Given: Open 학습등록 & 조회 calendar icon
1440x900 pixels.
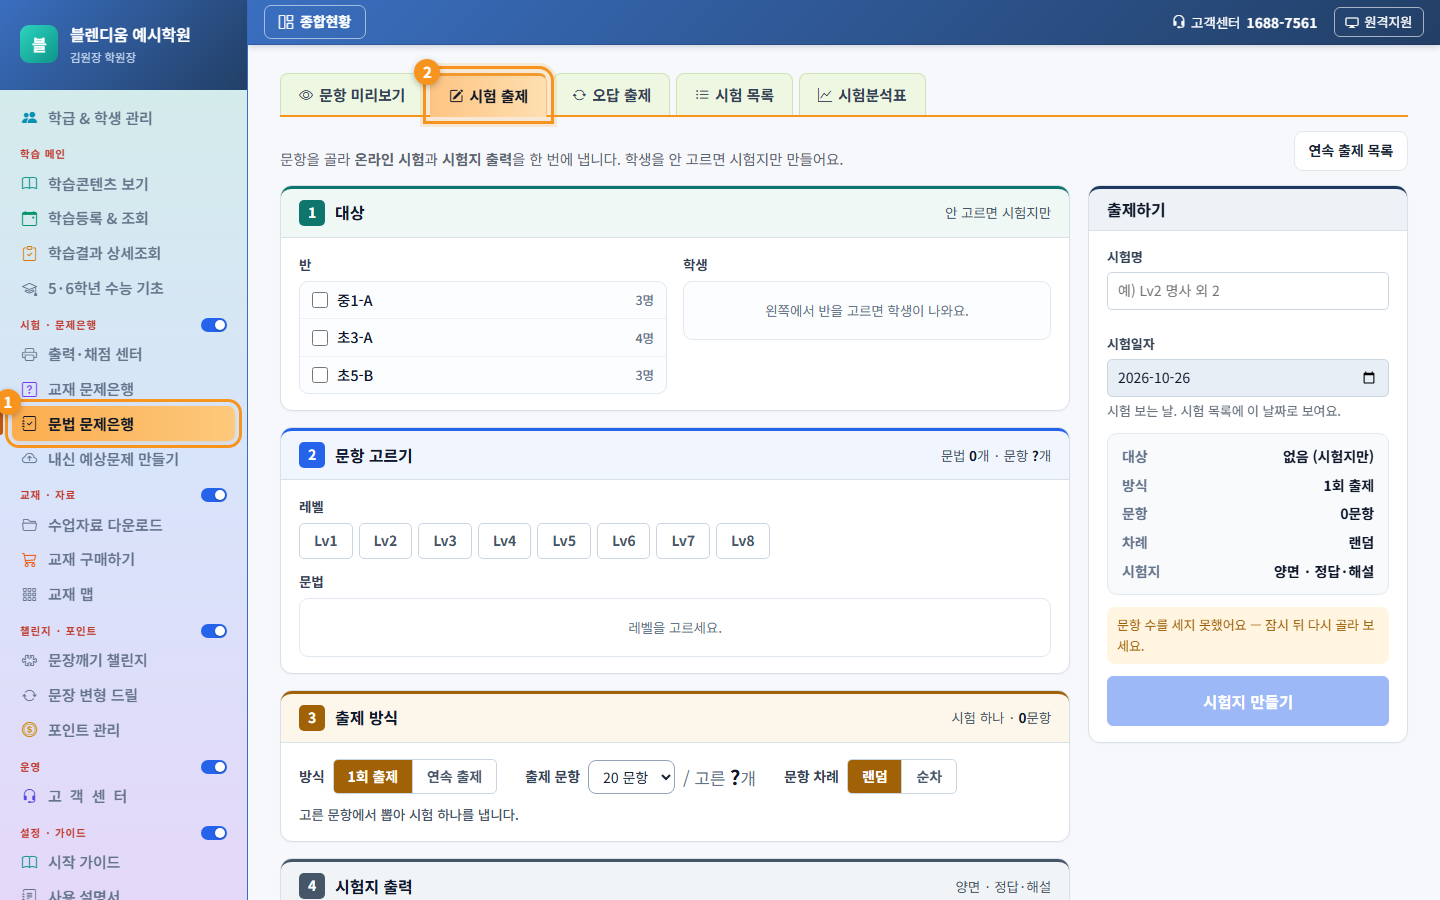Looking at the screenshot, I should [x=30, y=218].
